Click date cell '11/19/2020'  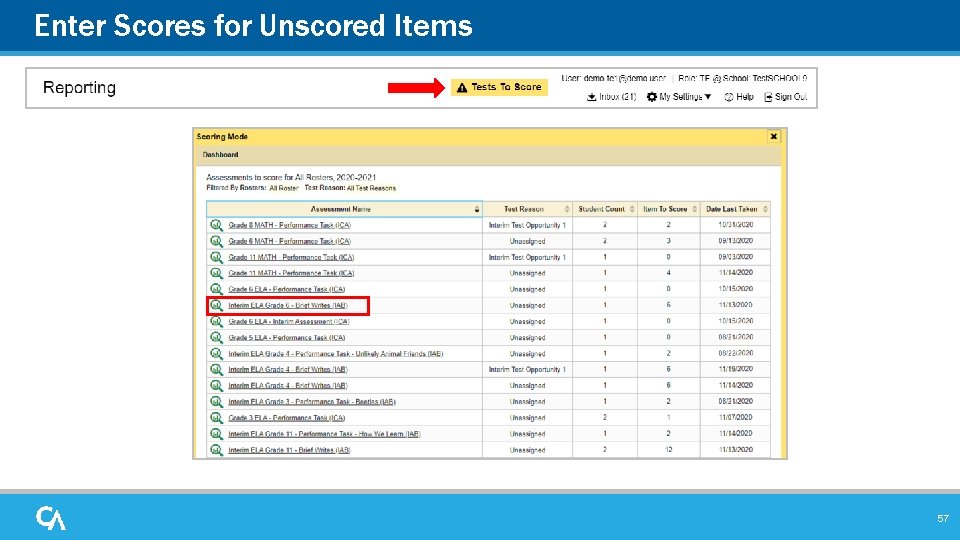(x=736, y=369)
